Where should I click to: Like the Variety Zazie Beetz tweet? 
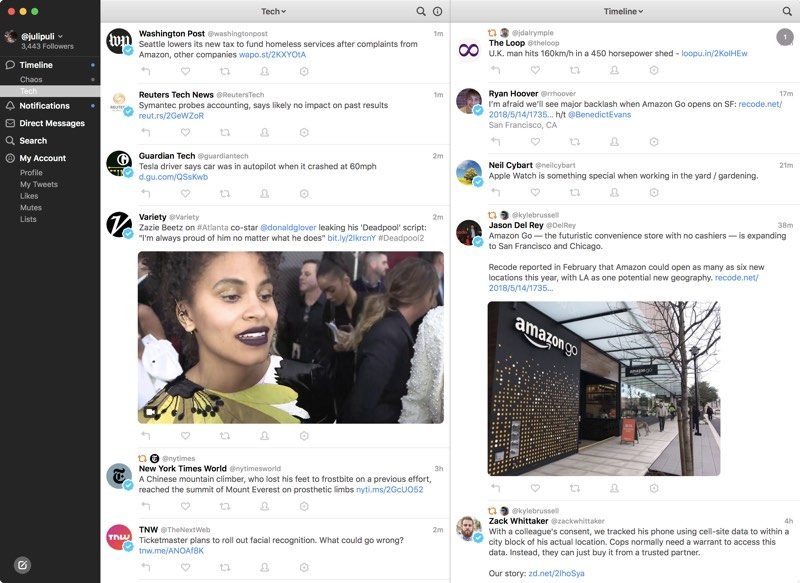[x=186, y=436]
